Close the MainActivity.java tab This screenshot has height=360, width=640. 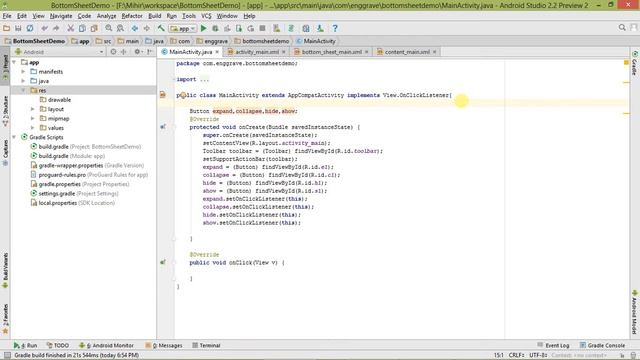point(217,52)
